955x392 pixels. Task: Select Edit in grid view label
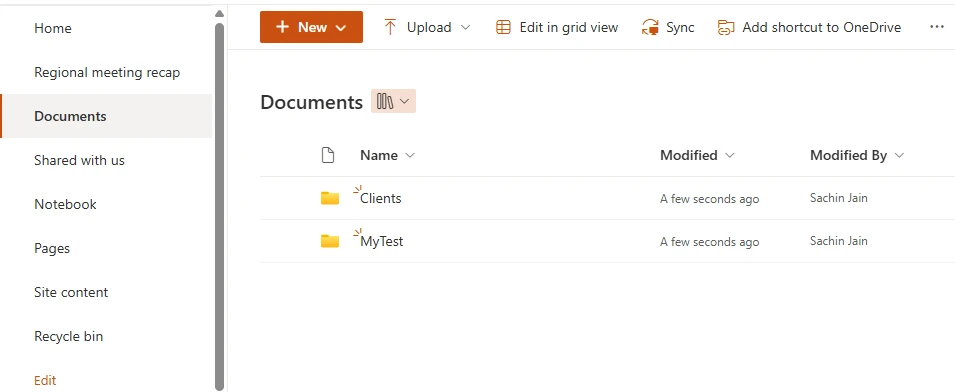click(x=569, y=27)
